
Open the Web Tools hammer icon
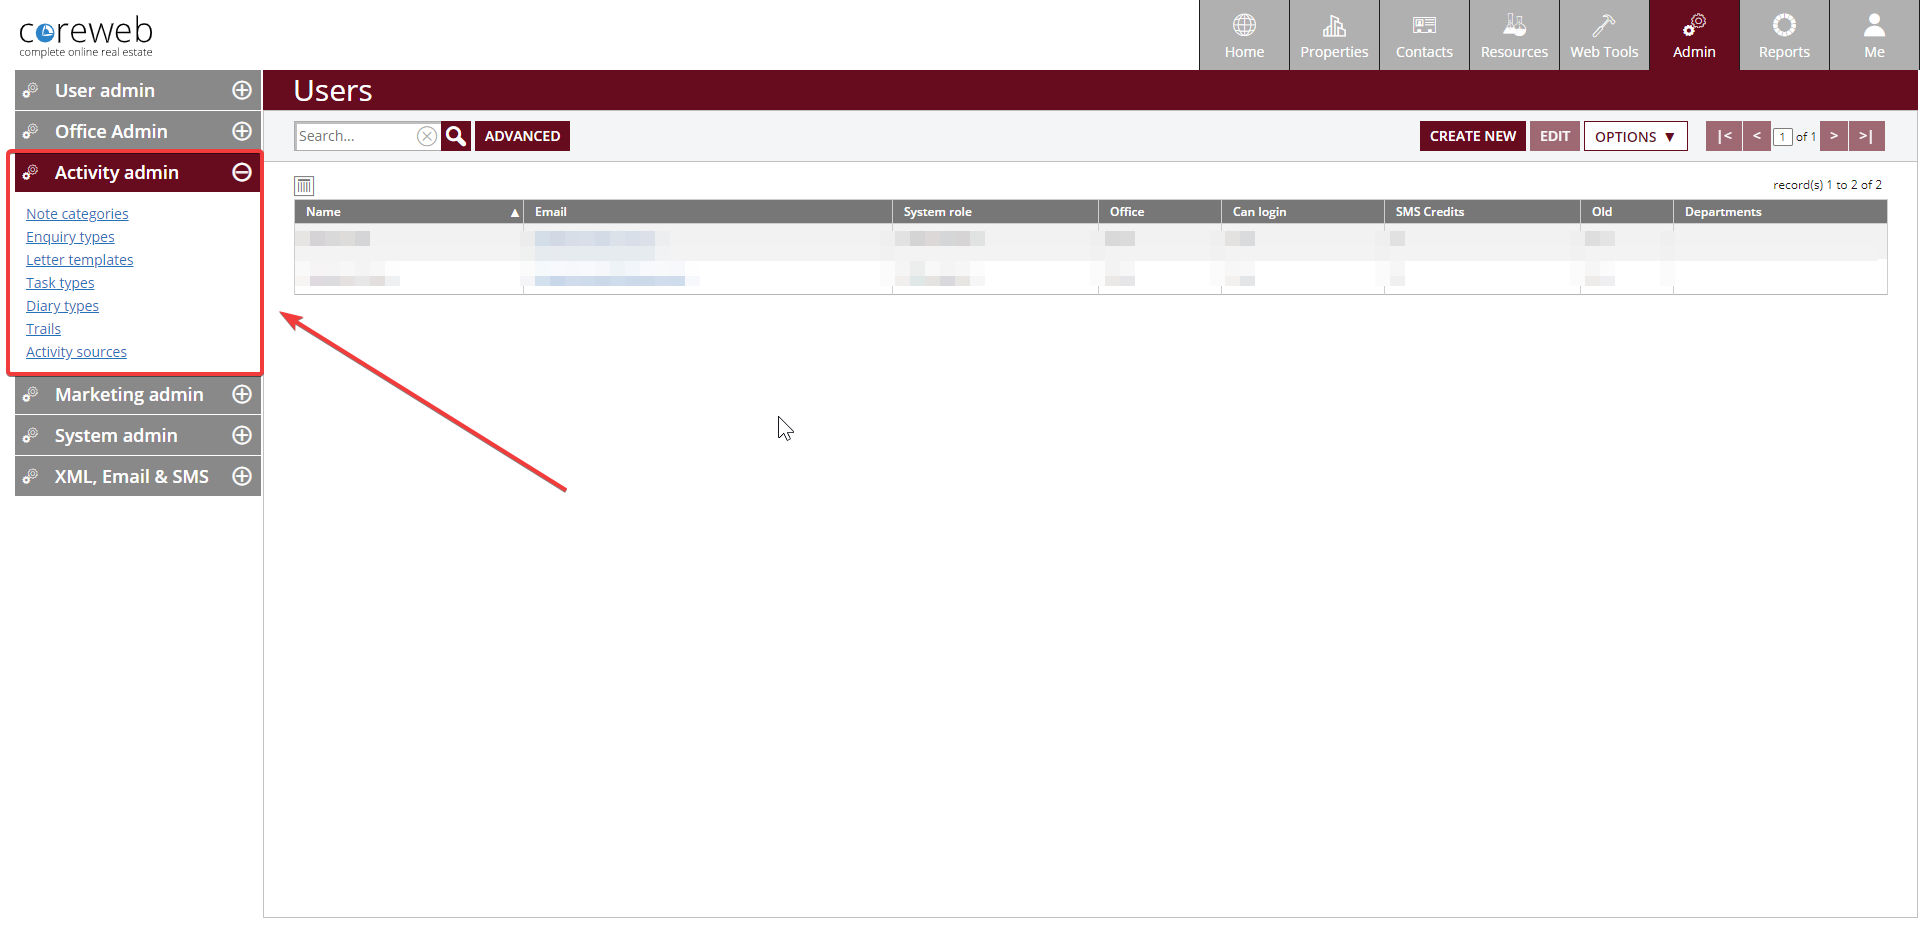coord(1604,25)
